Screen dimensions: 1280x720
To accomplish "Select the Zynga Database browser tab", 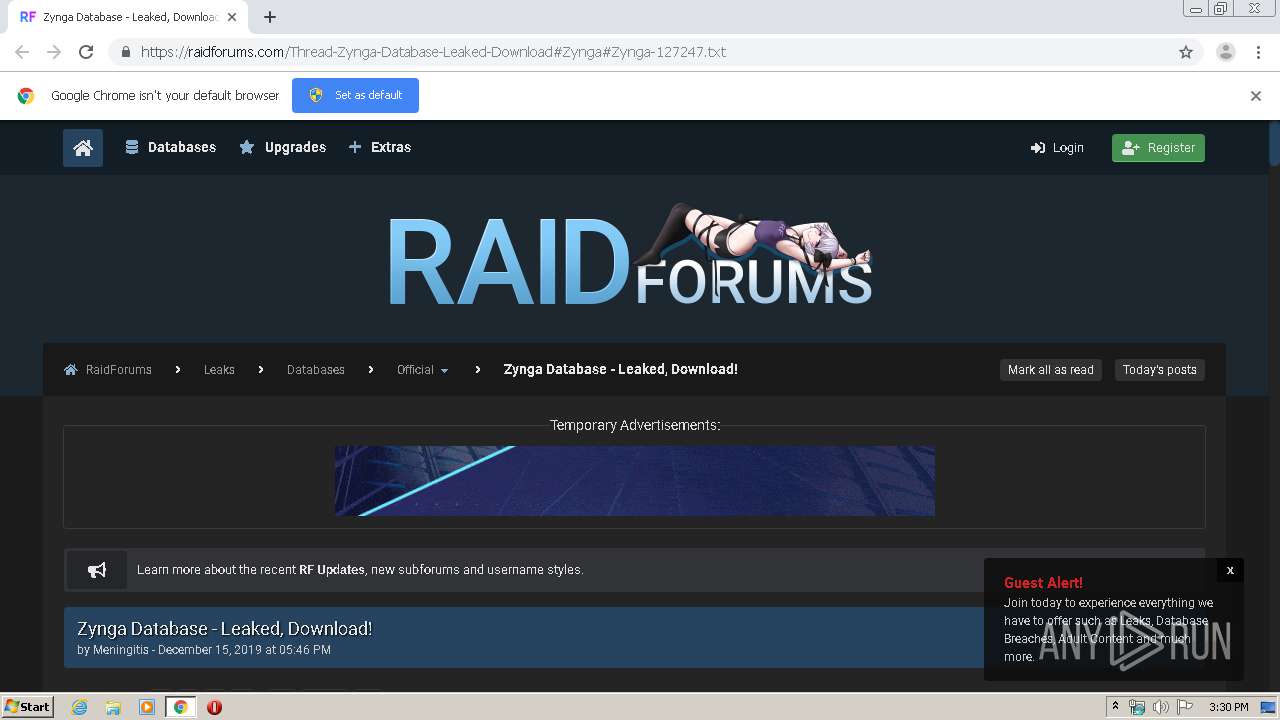I will click(x=128, y=17).
